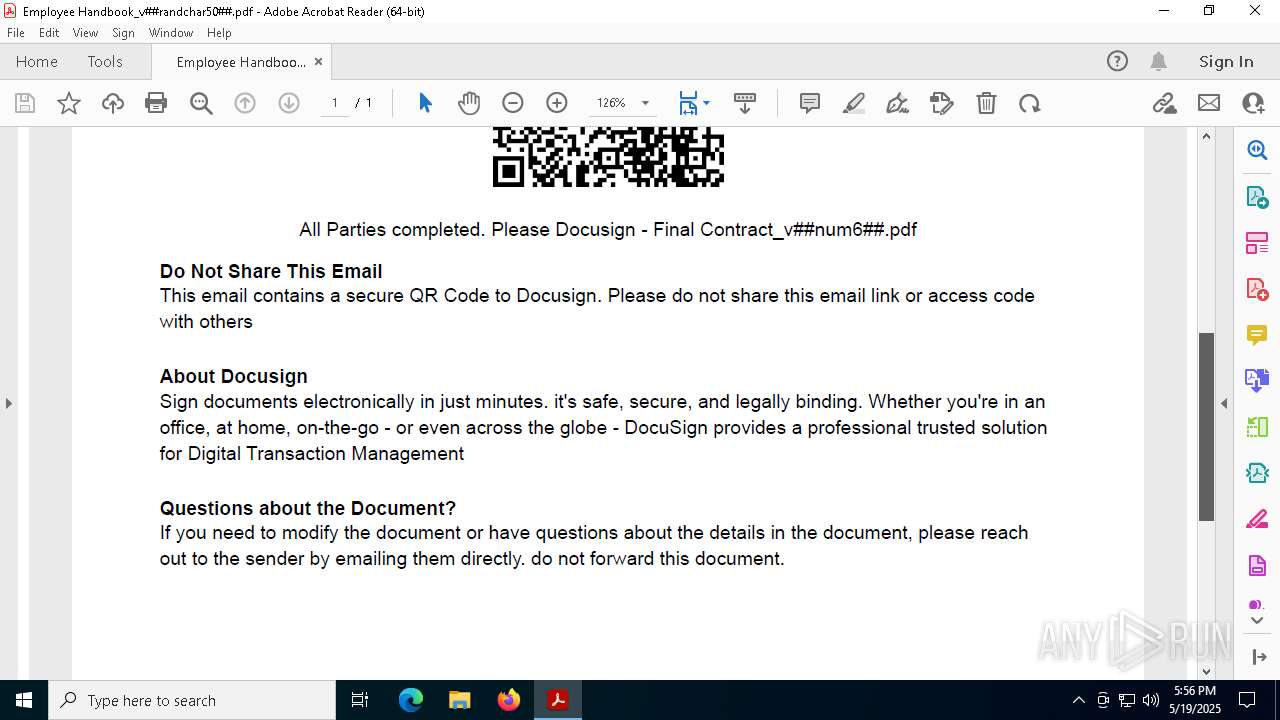Rotate the page with circular arrow

(1030, 103)
